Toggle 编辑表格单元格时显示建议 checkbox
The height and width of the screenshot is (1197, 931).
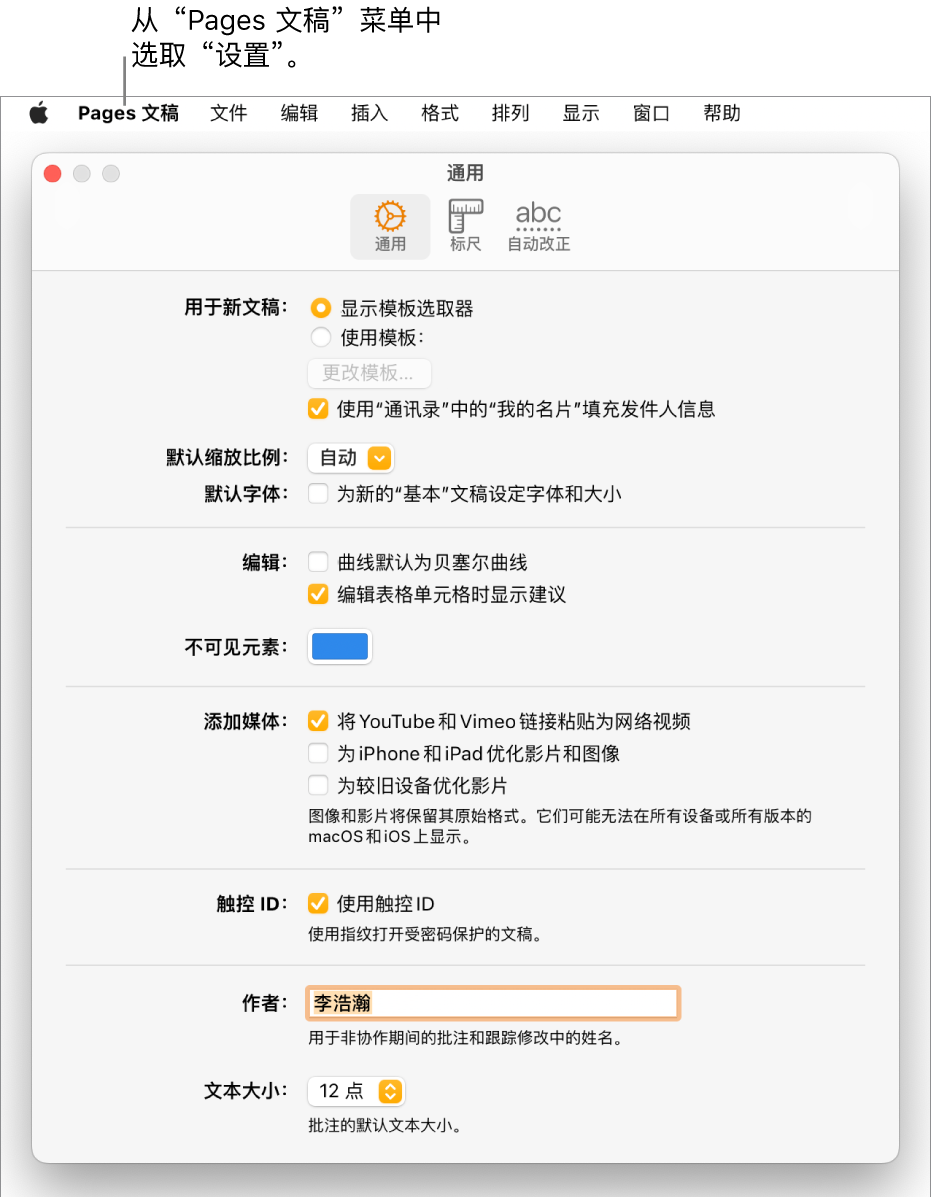(x=318, y=594)
